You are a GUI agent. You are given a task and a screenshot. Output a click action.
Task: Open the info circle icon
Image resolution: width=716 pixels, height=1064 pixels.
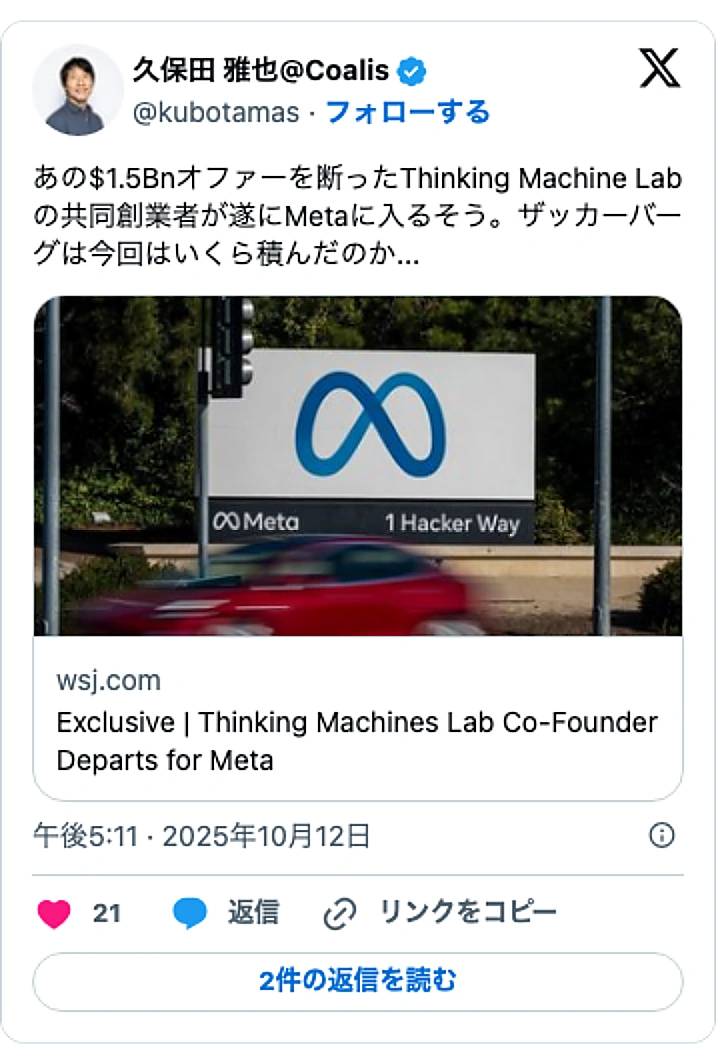coord(662,835)
